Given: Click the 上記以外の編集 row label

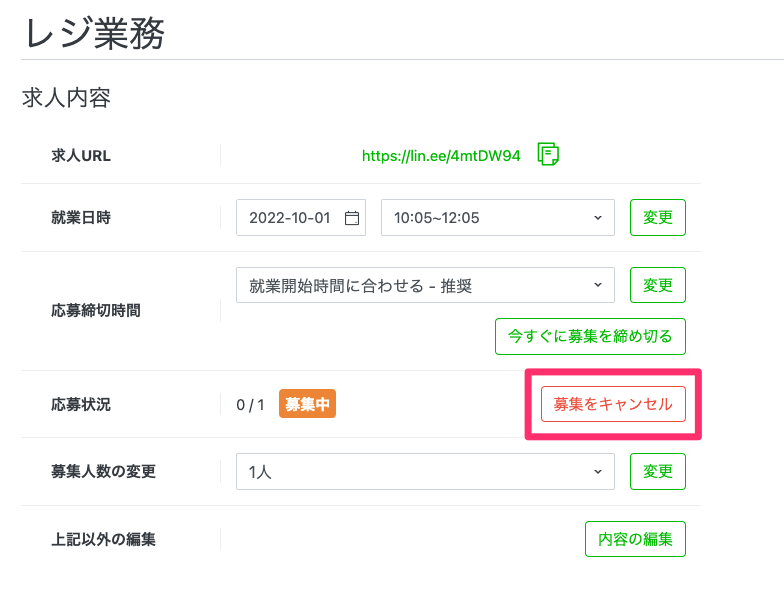Looking at the screenshot, I should click(104, 539).
